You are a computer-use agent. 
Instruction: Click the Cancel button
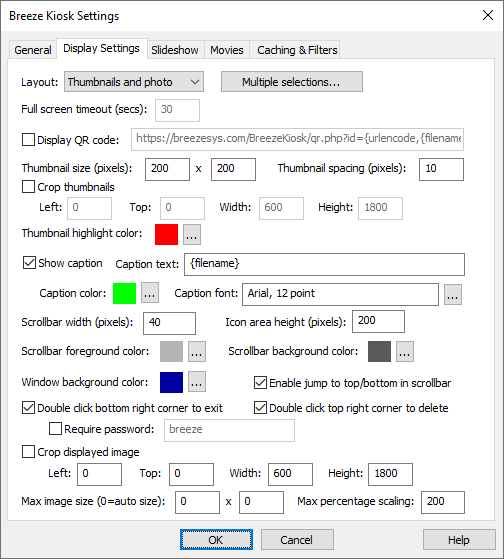(297, 539)
